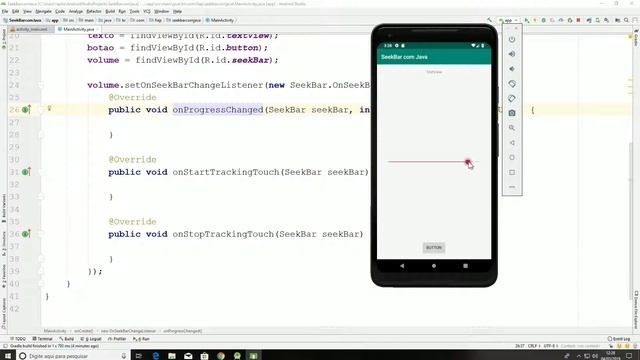Open the Tools menu
640x360 pixels.
(134, 11)
